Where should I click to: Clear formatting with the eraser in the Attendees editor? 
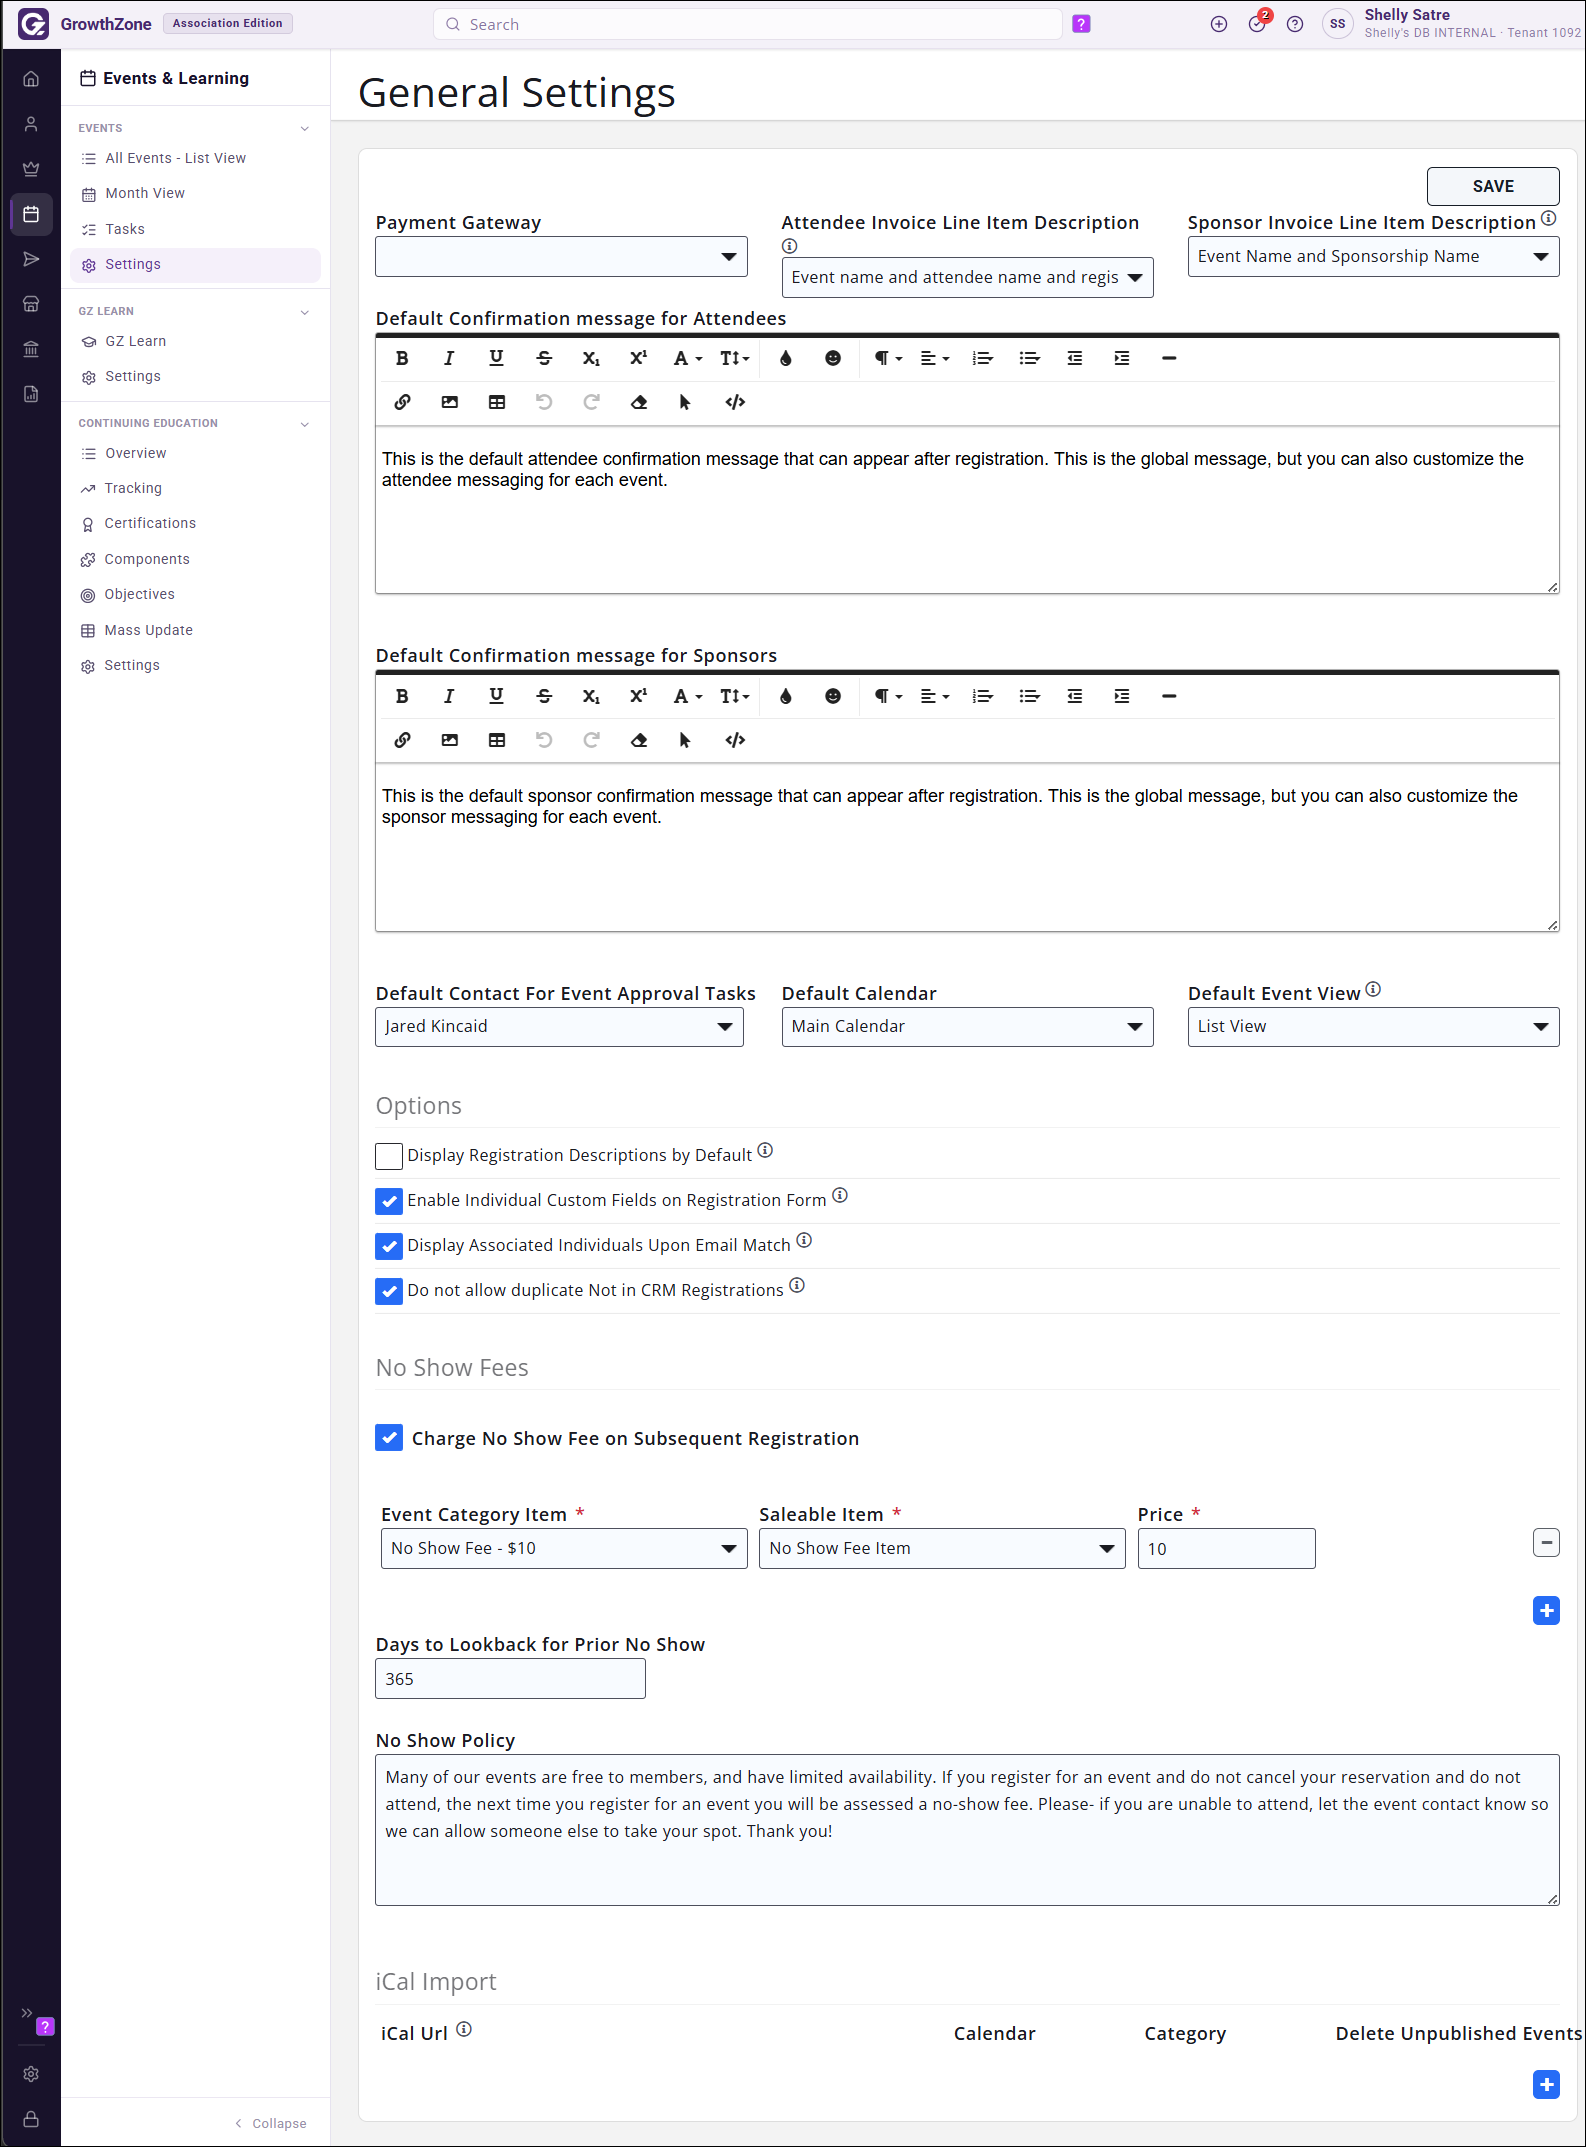pos(638,402)
